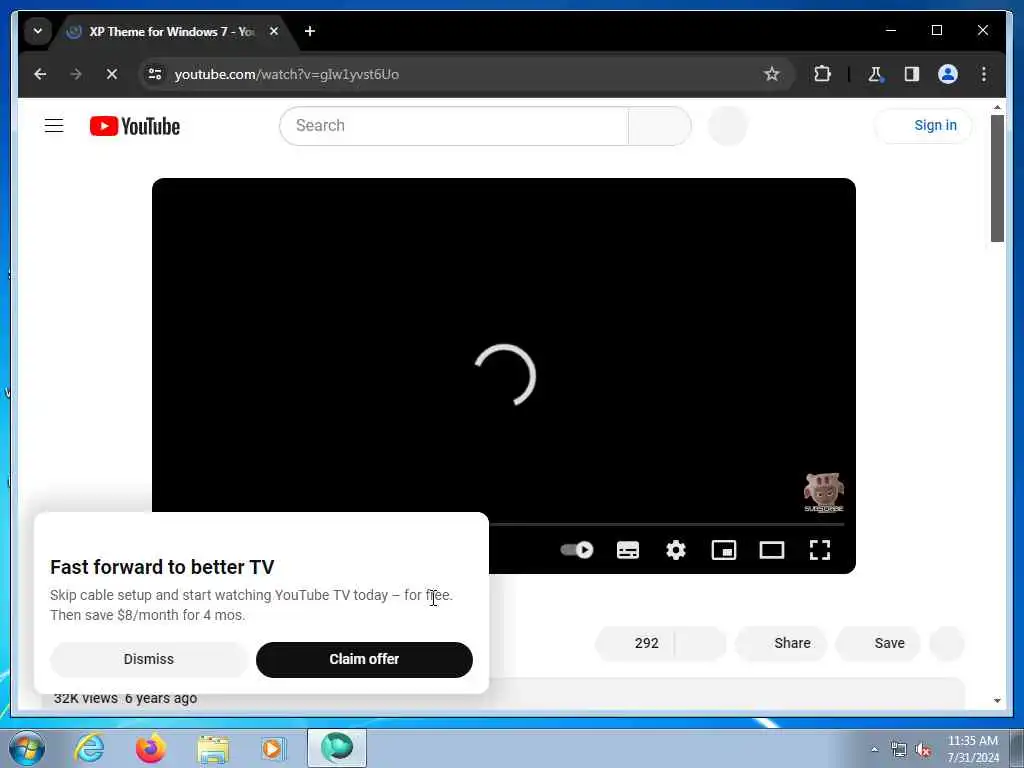
Task: Open the Windows Start menu
Action: pos(27,748)
